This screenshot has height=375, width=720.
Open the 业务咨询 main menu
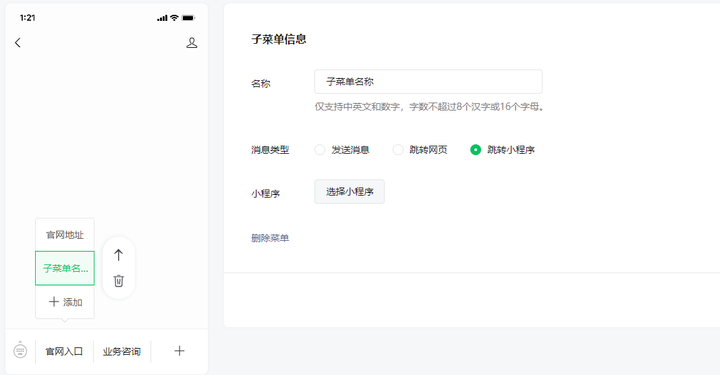coord(122,352)
